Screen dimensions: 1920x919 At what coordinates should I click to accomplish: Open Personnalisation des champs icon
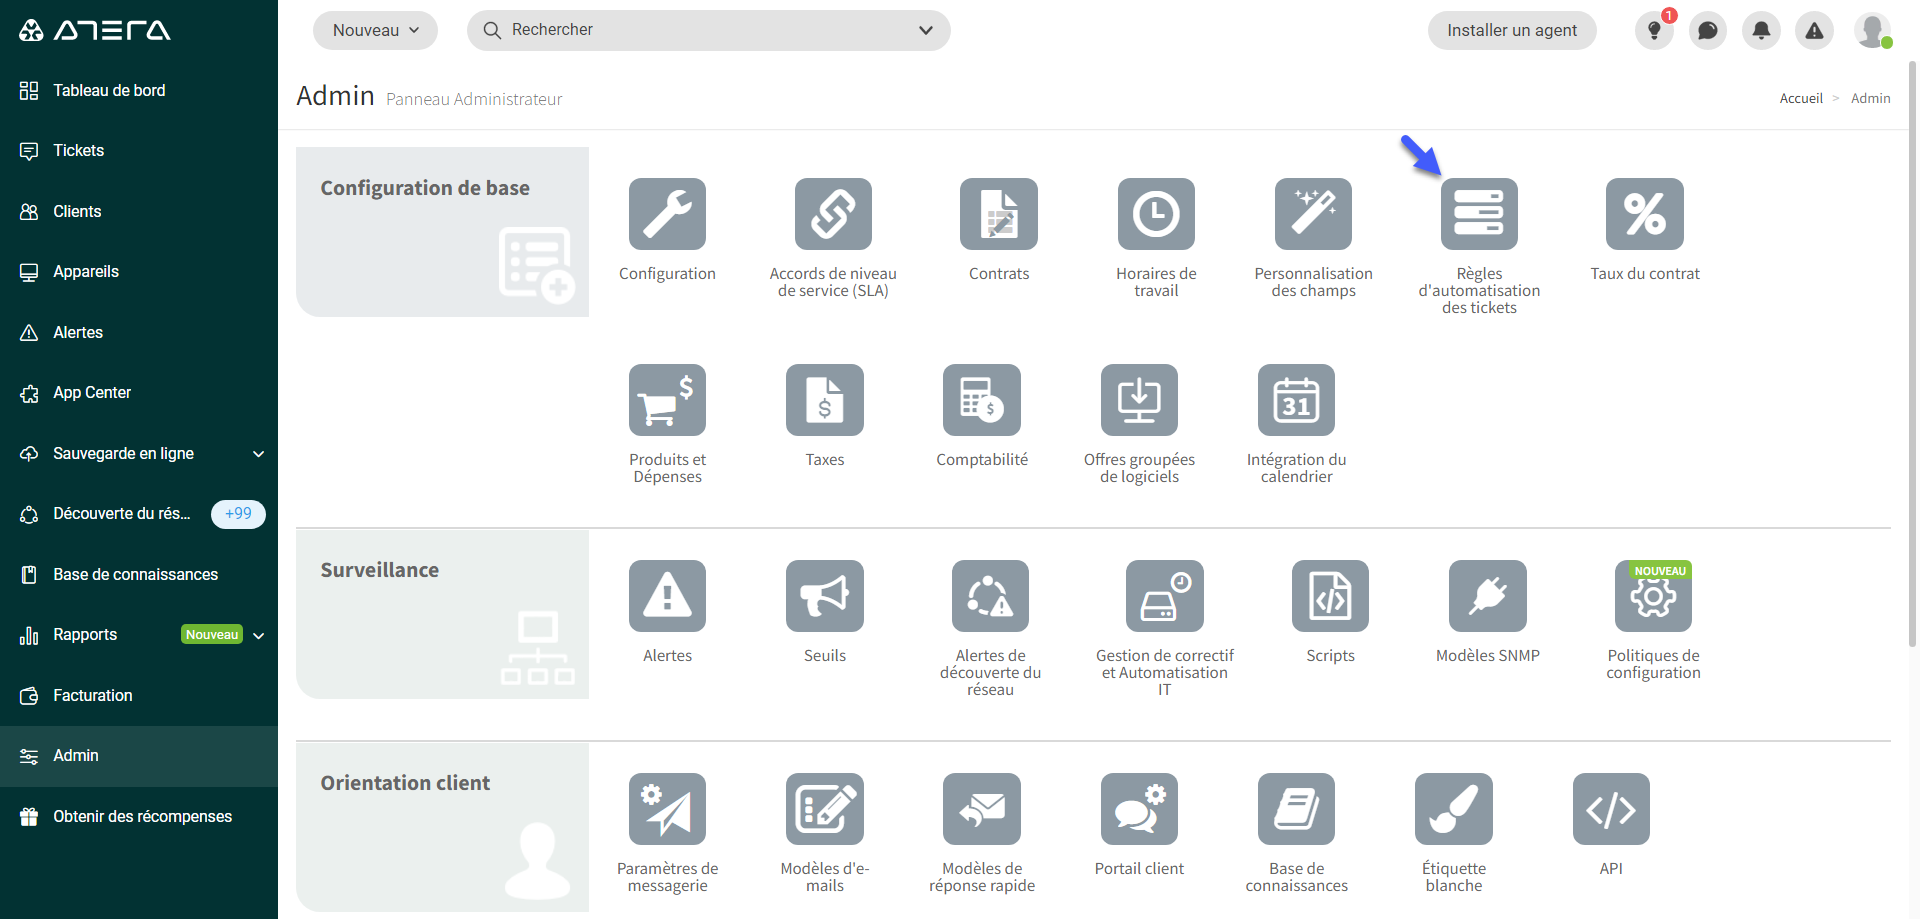(1313, 214)
